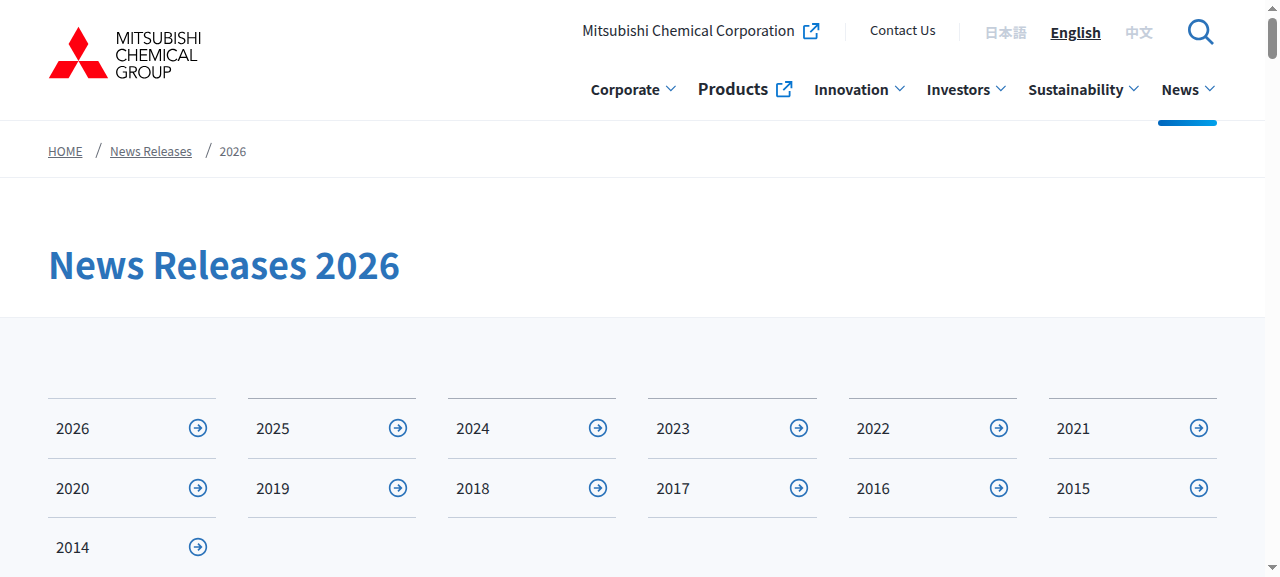Image resolution: width=1280 pixels, height=577 pixels.
Task: Click the arrow icon in the 2014 row
Action: [x=198, y=547]
